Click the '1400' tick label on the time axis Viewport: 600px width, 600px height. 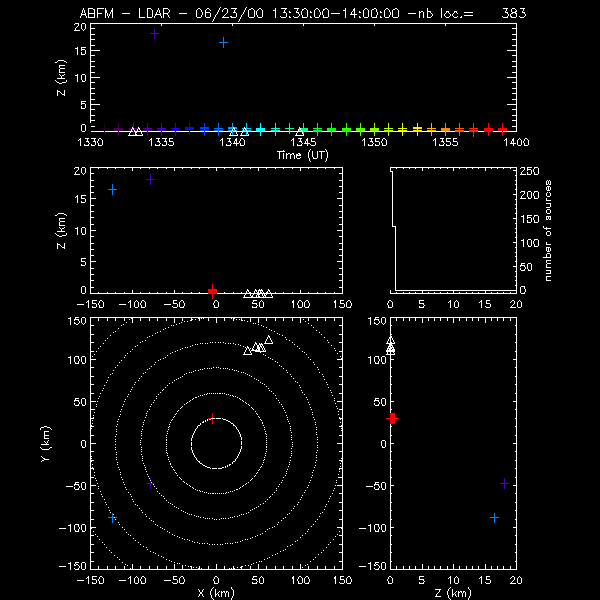click(x=516, y=142)
